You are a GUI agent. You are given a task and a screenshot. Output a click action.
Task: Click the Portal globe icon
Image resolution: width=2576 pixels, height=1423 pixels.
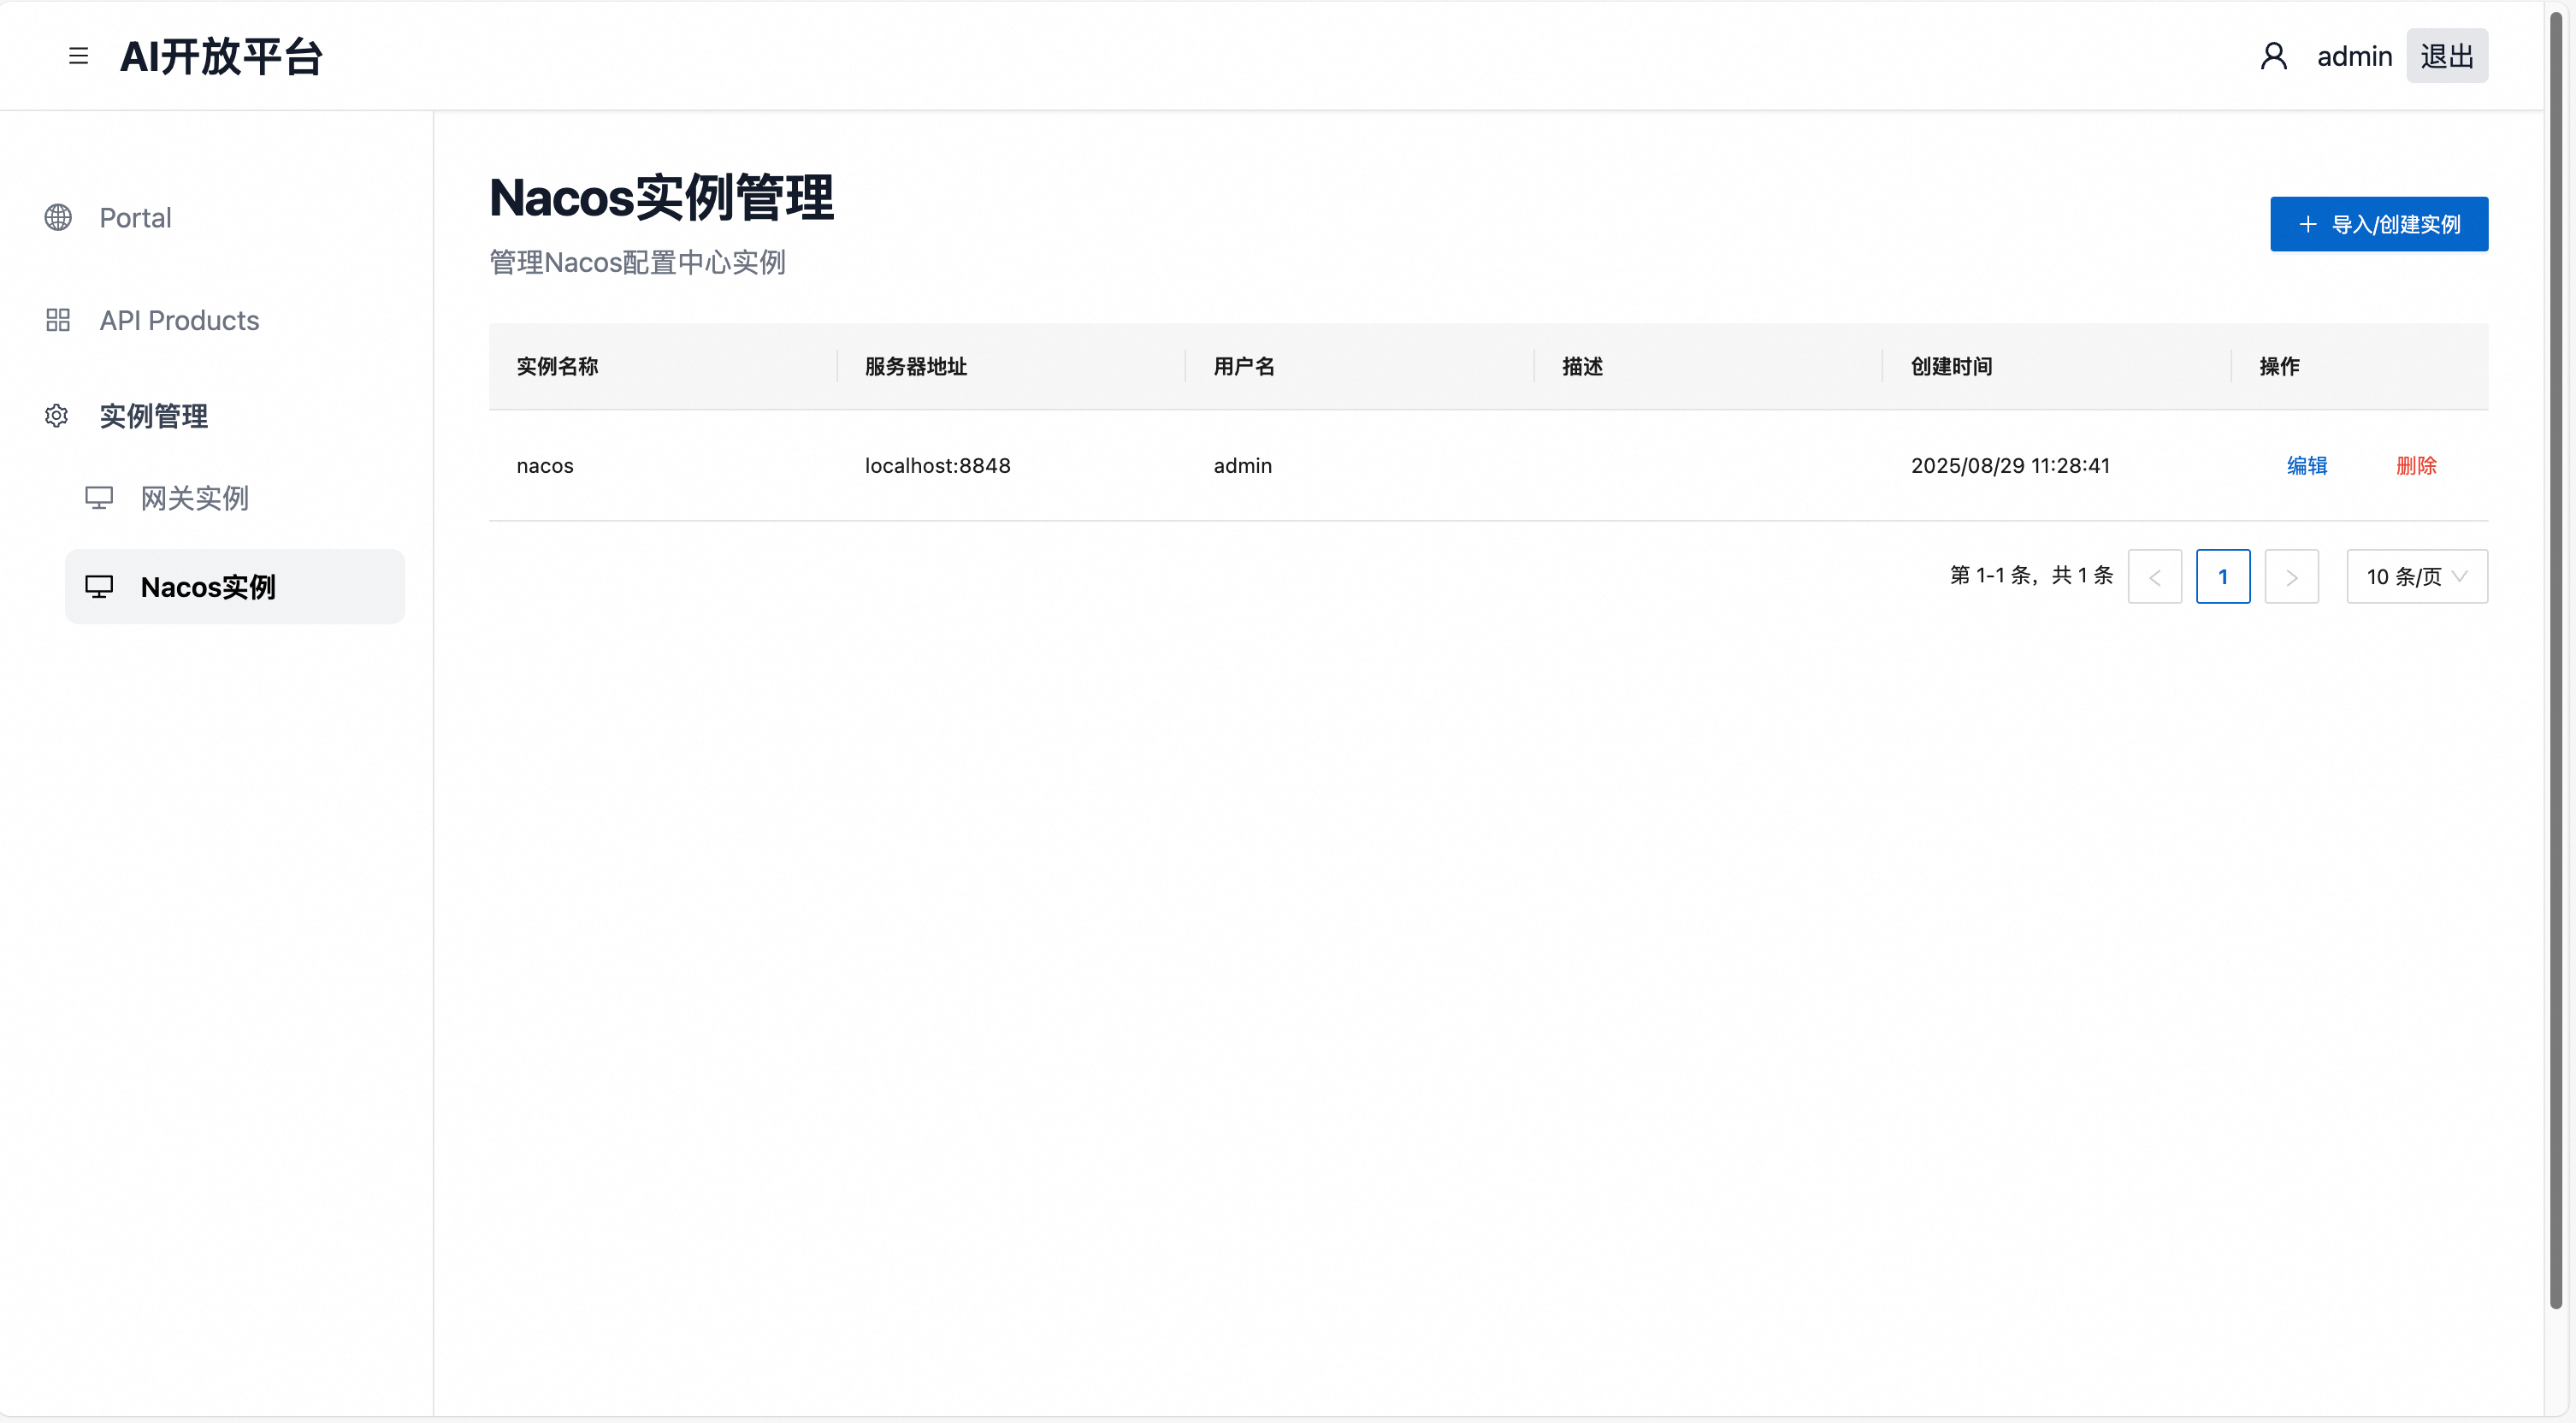tap(58, 217)
